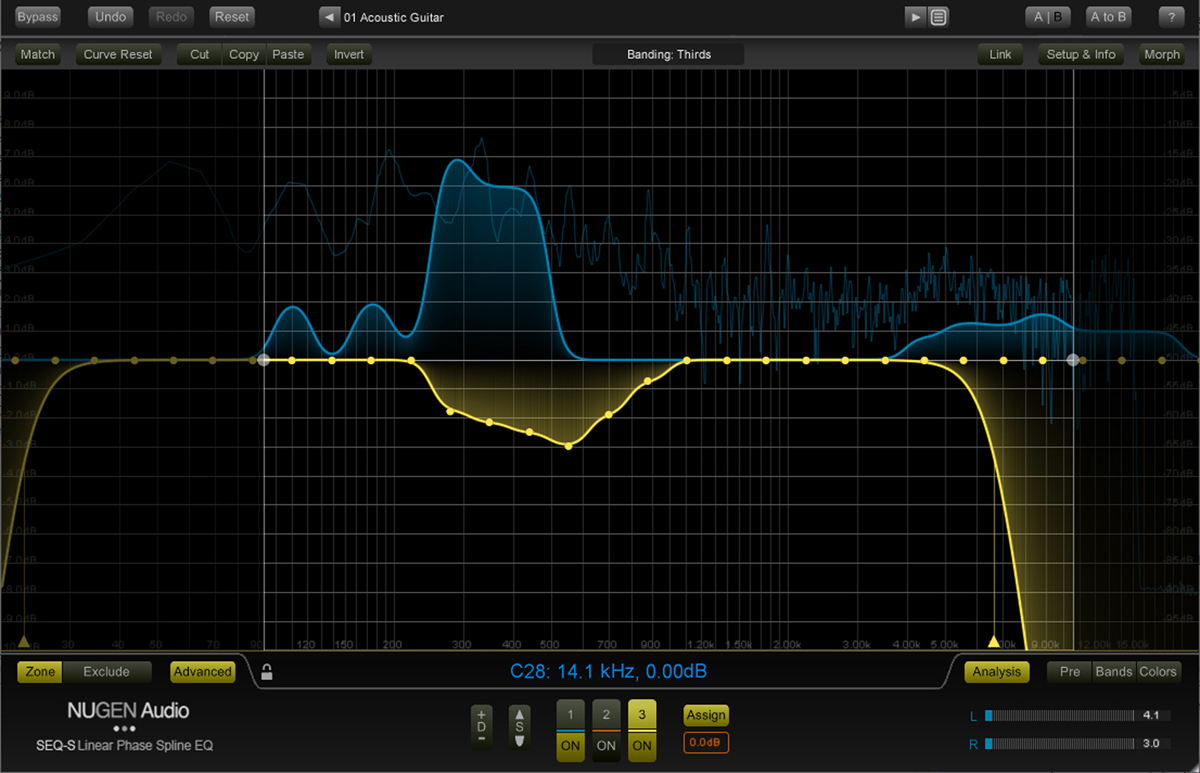
Task: Switch to the Bands tab
Action: coord(1113,672)
